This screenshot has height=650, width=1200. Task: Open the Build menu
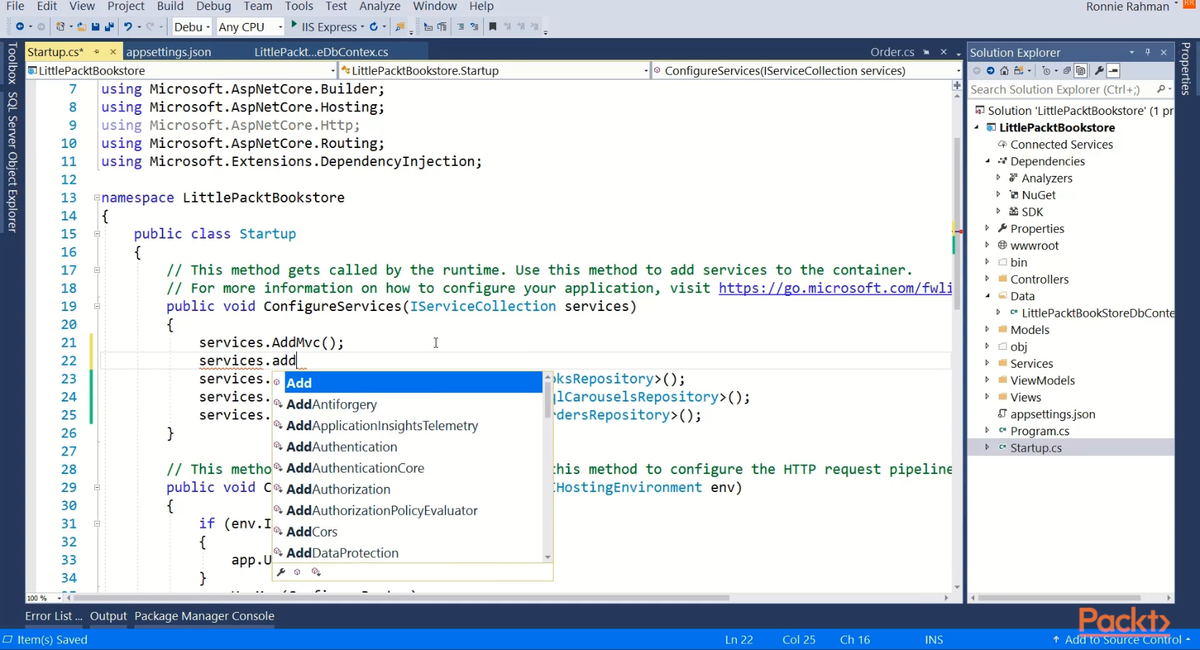(x=170, y=6)
